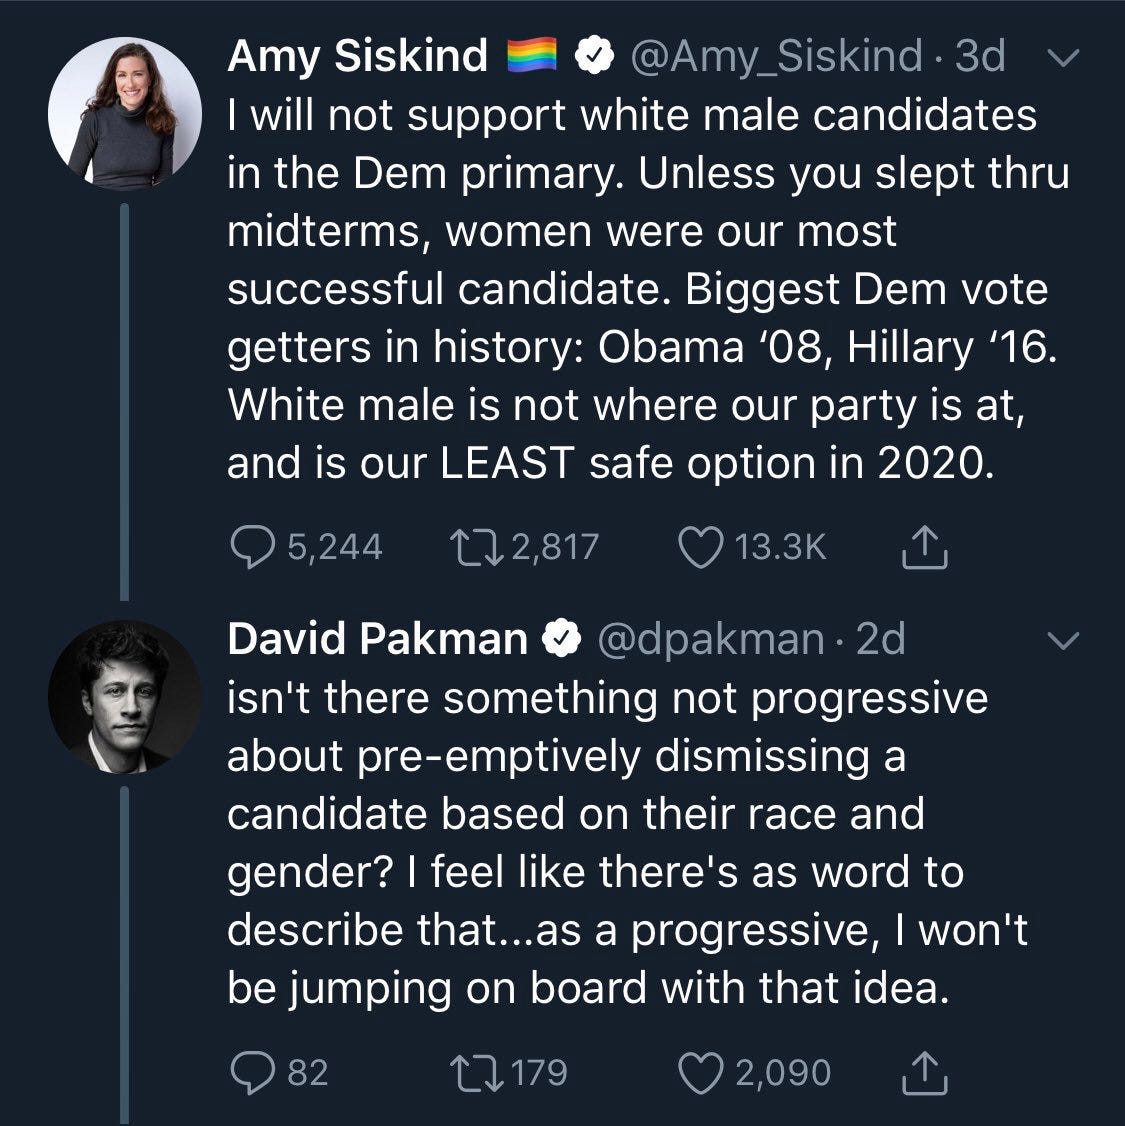The width and height of the screenshot is (1125, 1126).
Task: Click the 3d timestamp on Amy's tweet
Action: coord(980,56)
